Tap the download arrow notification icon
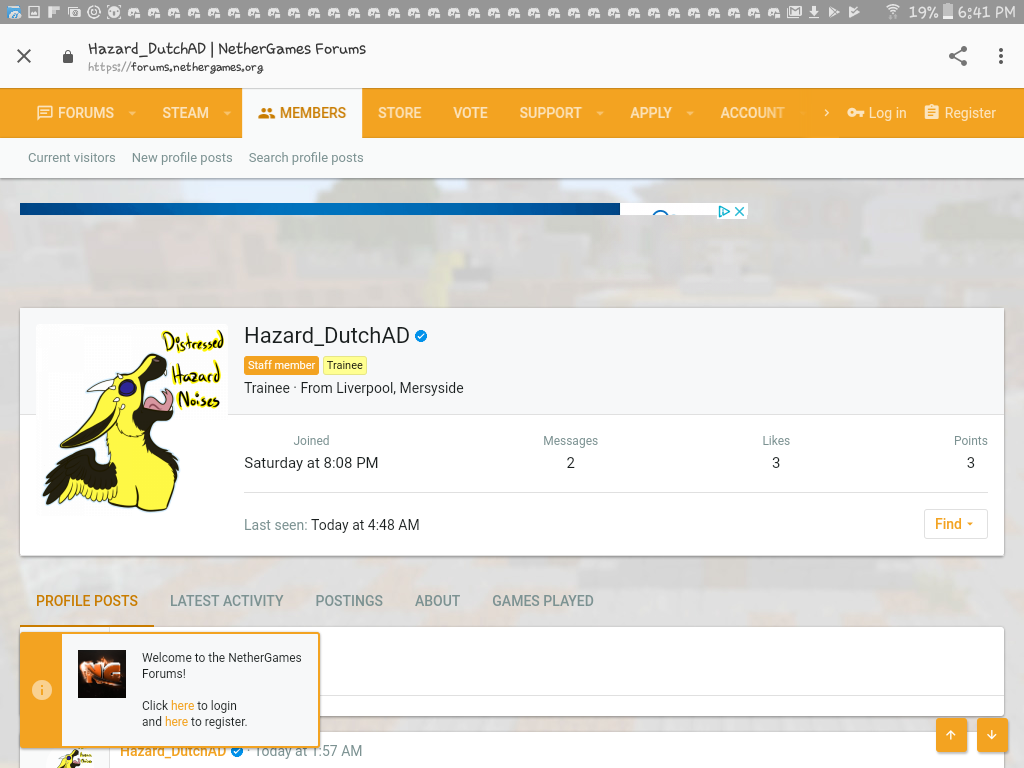The image size is (1024, 768). 814,11
